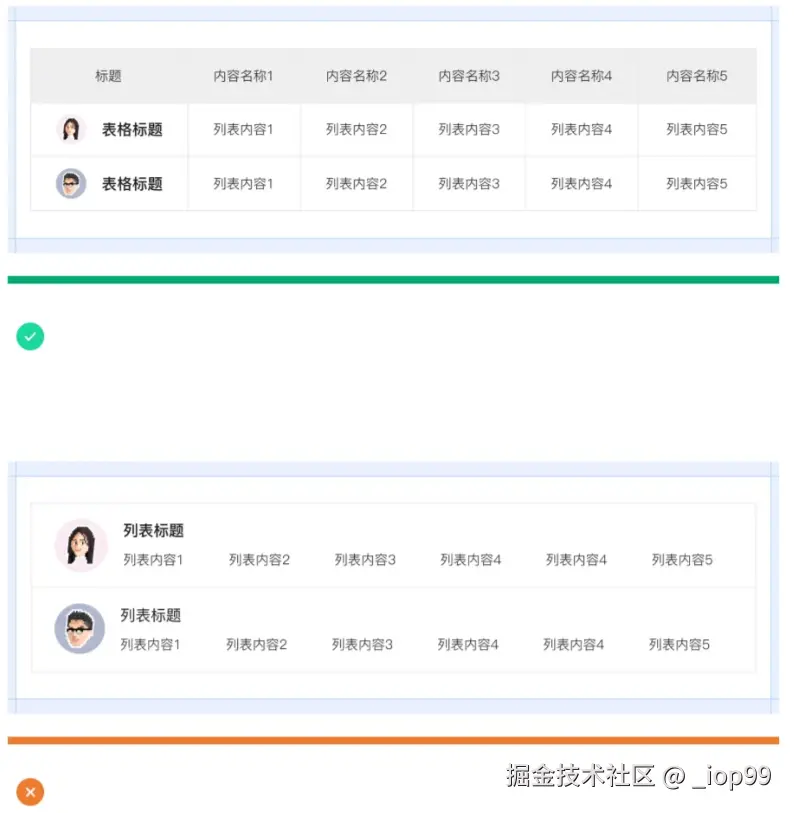Image resolution: width=794 pixels, height=813 pixels.
Task: Click 列表内容2 in glasses man's table row
Action: [356, 184]
